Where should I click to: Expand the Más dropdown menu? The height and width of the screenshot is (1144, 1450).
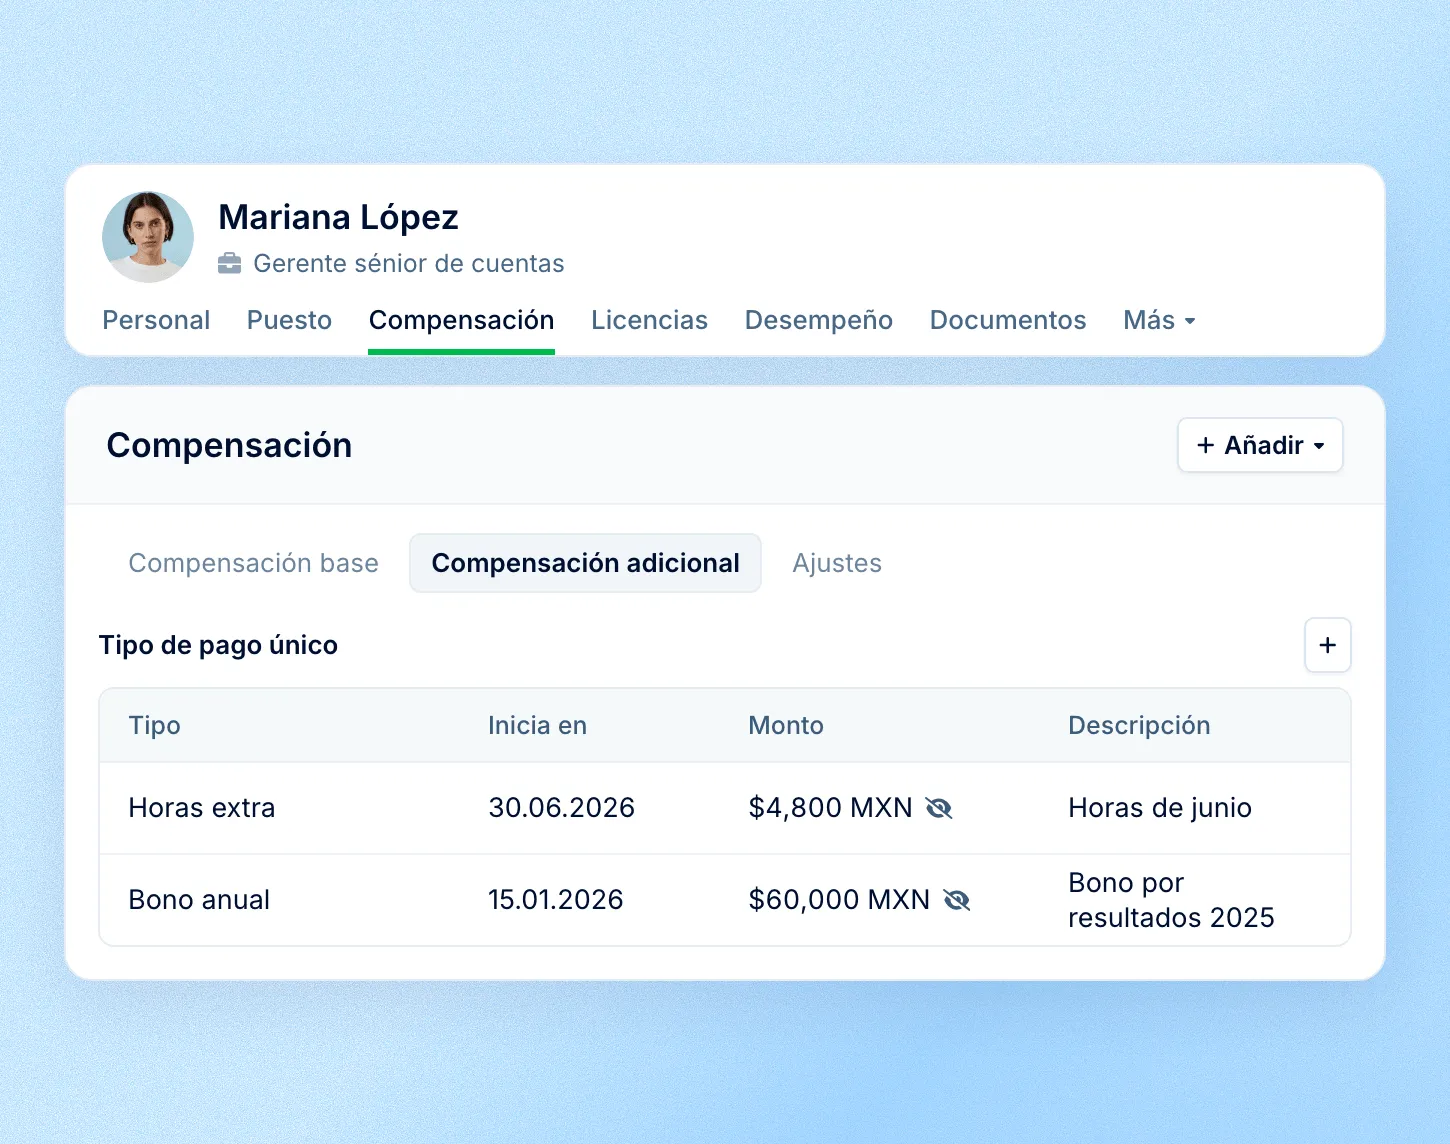coord(1160,320)
